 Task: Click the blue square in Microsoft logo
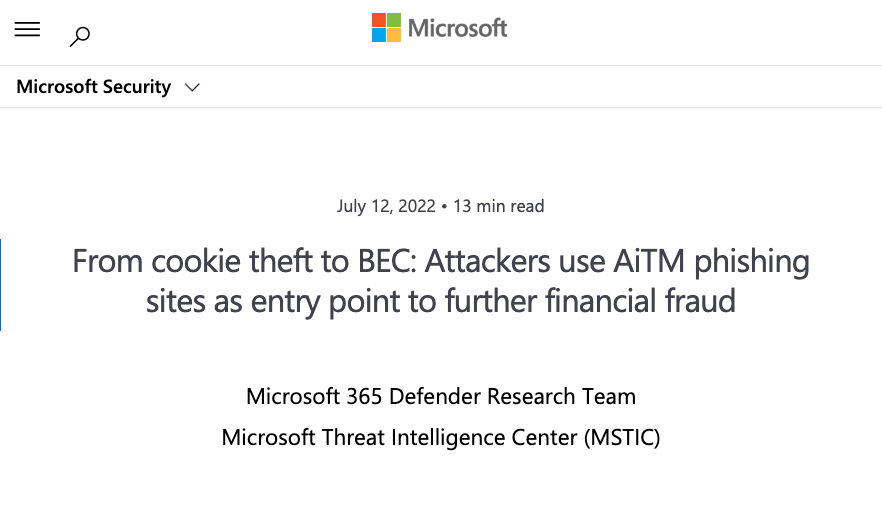379,35
